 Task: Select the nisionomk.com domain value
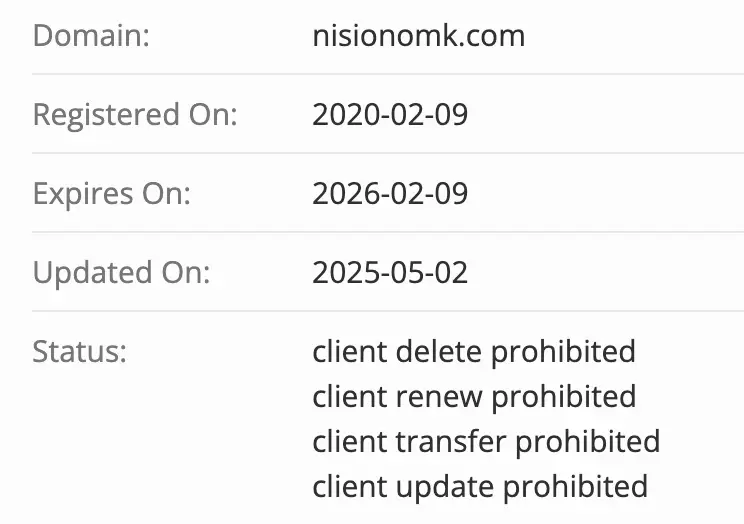[418, 37]
